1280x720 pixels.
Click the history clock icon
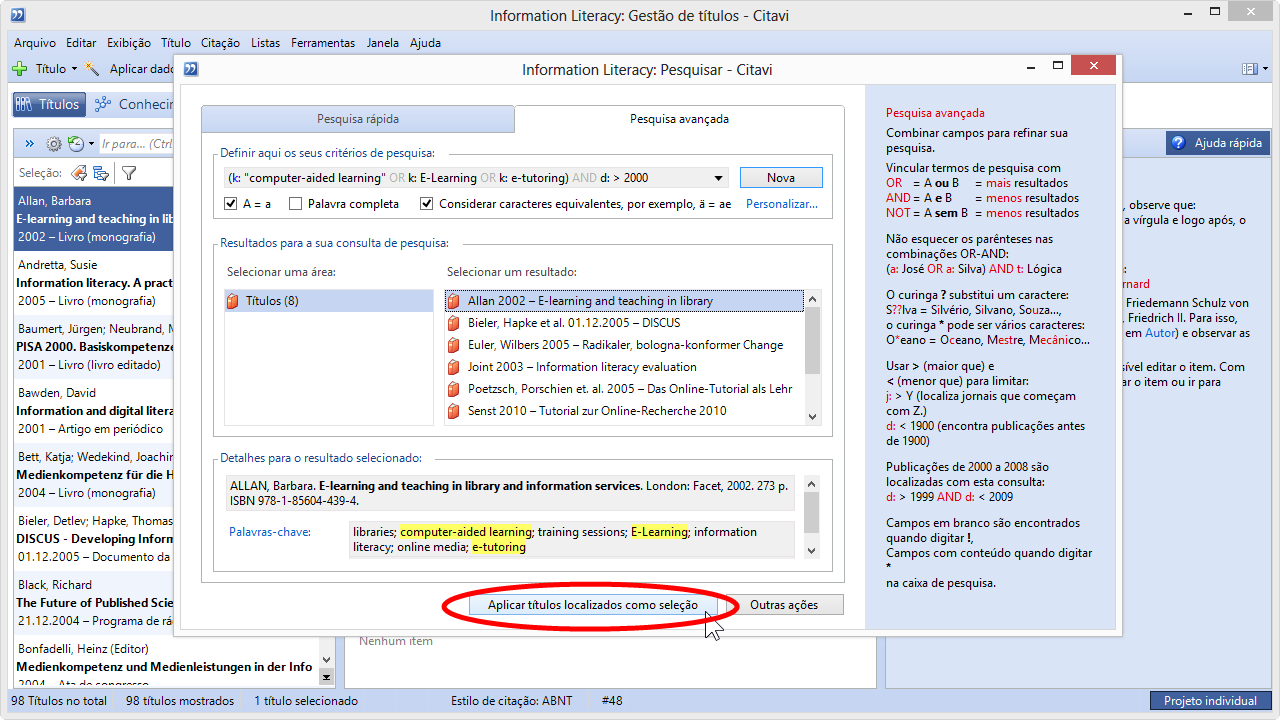click(75, 144)
